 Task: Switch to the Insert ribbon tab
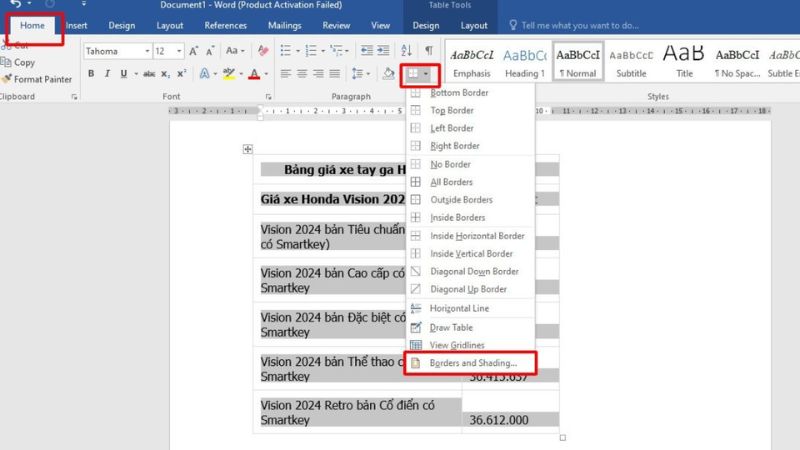tap(77, 25)
